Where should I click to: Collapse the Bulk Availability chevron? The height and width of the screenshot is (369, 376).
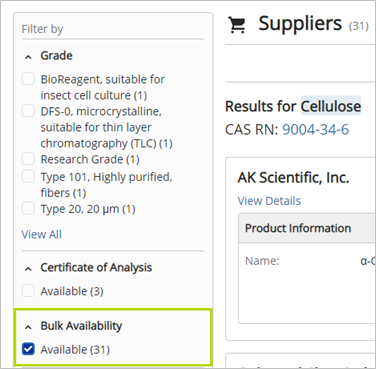(x=28, y=327)
